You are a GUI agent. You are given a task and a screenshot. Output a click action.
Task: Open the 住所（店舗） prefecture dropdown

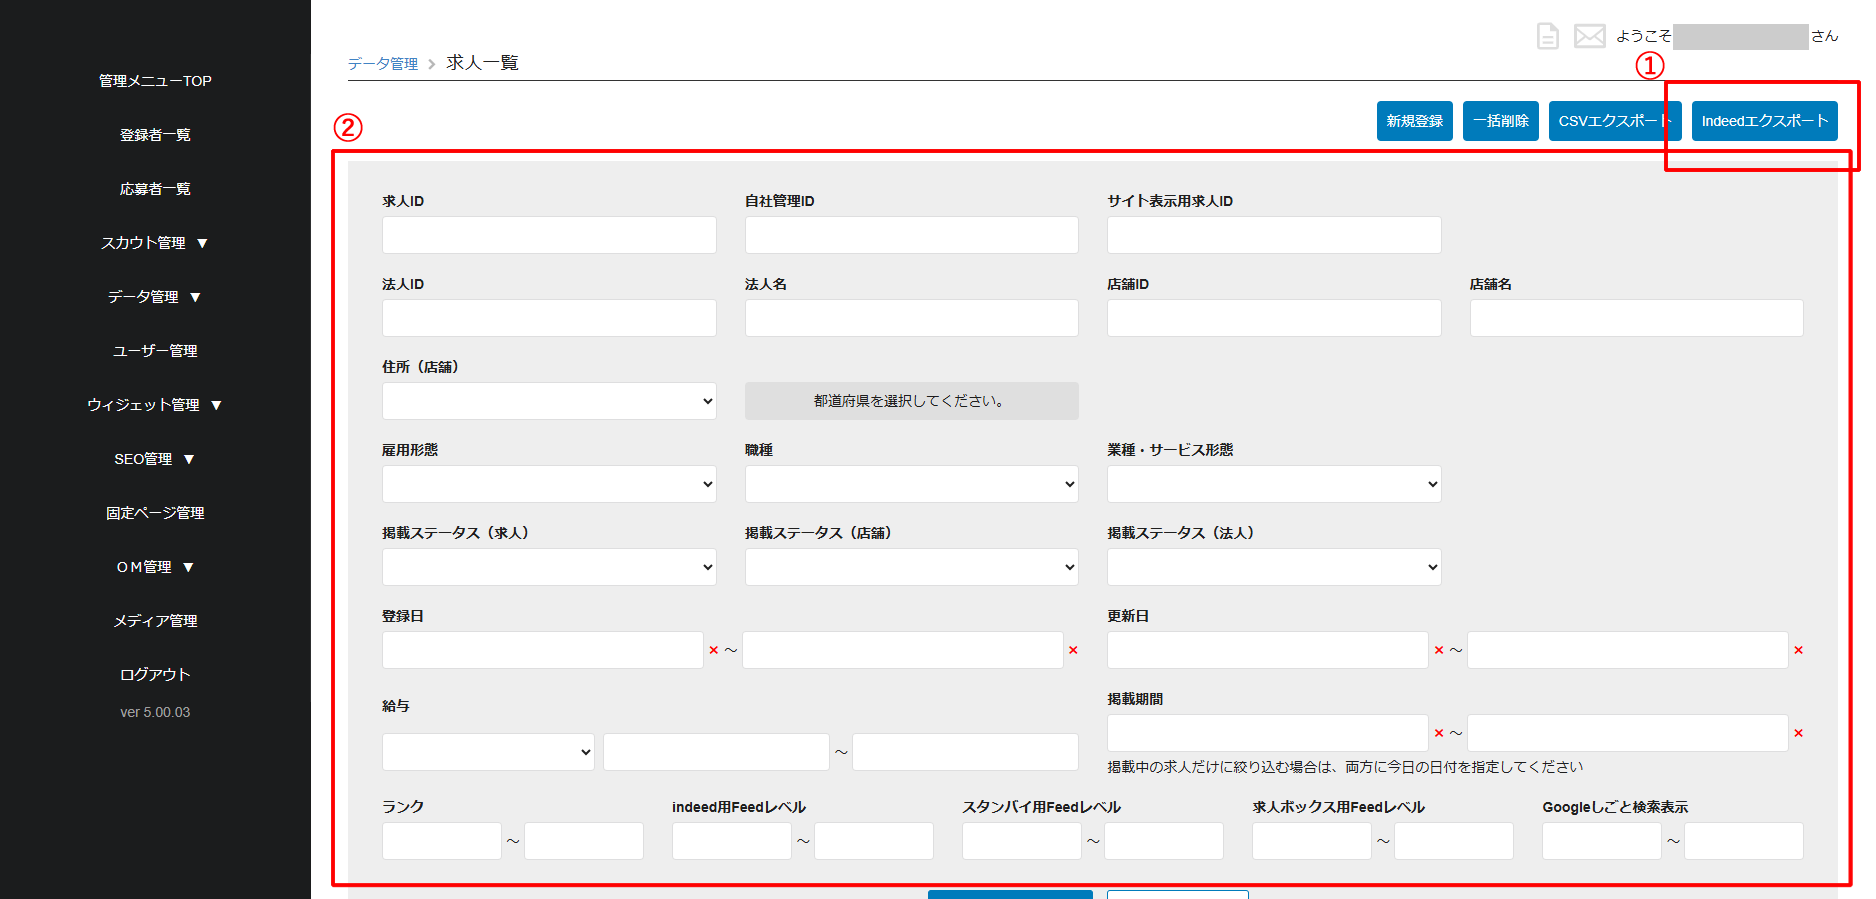click(549, 401)
